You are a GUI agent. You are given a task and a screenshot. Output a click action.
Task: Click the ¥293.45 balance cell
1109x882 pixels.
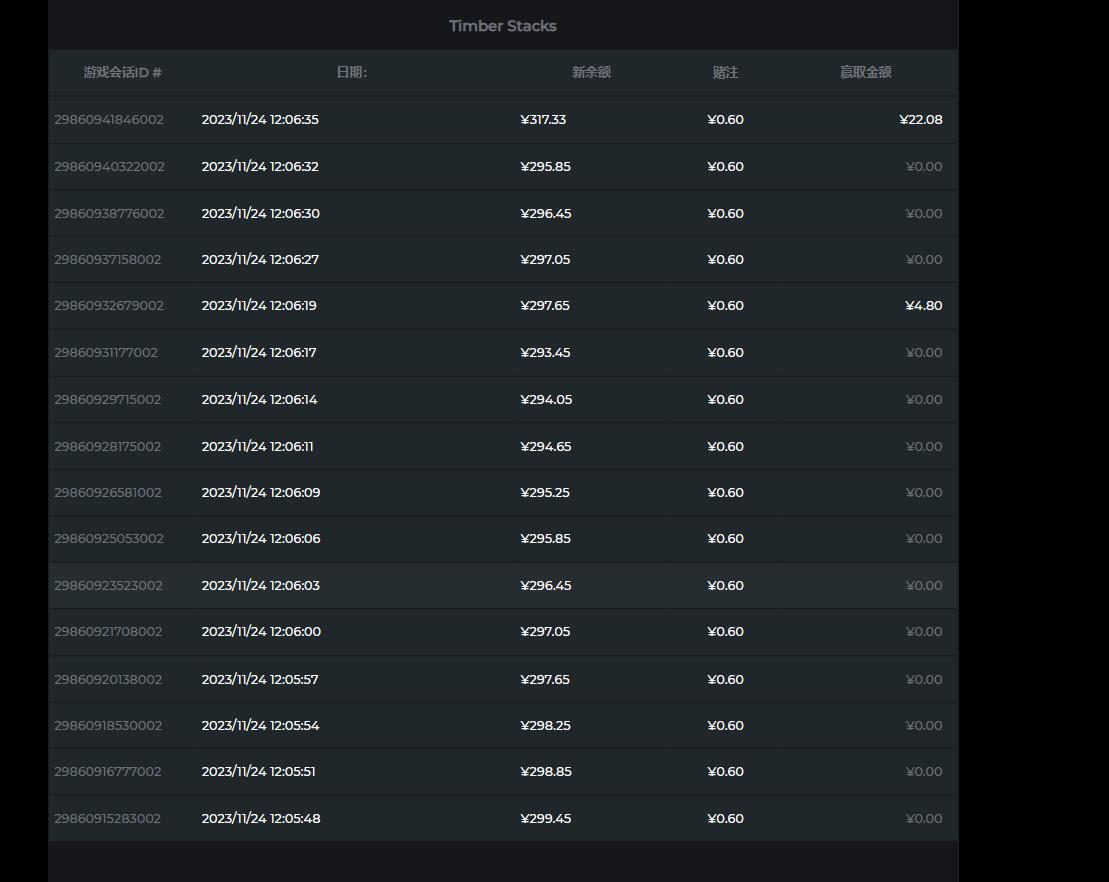tap(545, 352)
